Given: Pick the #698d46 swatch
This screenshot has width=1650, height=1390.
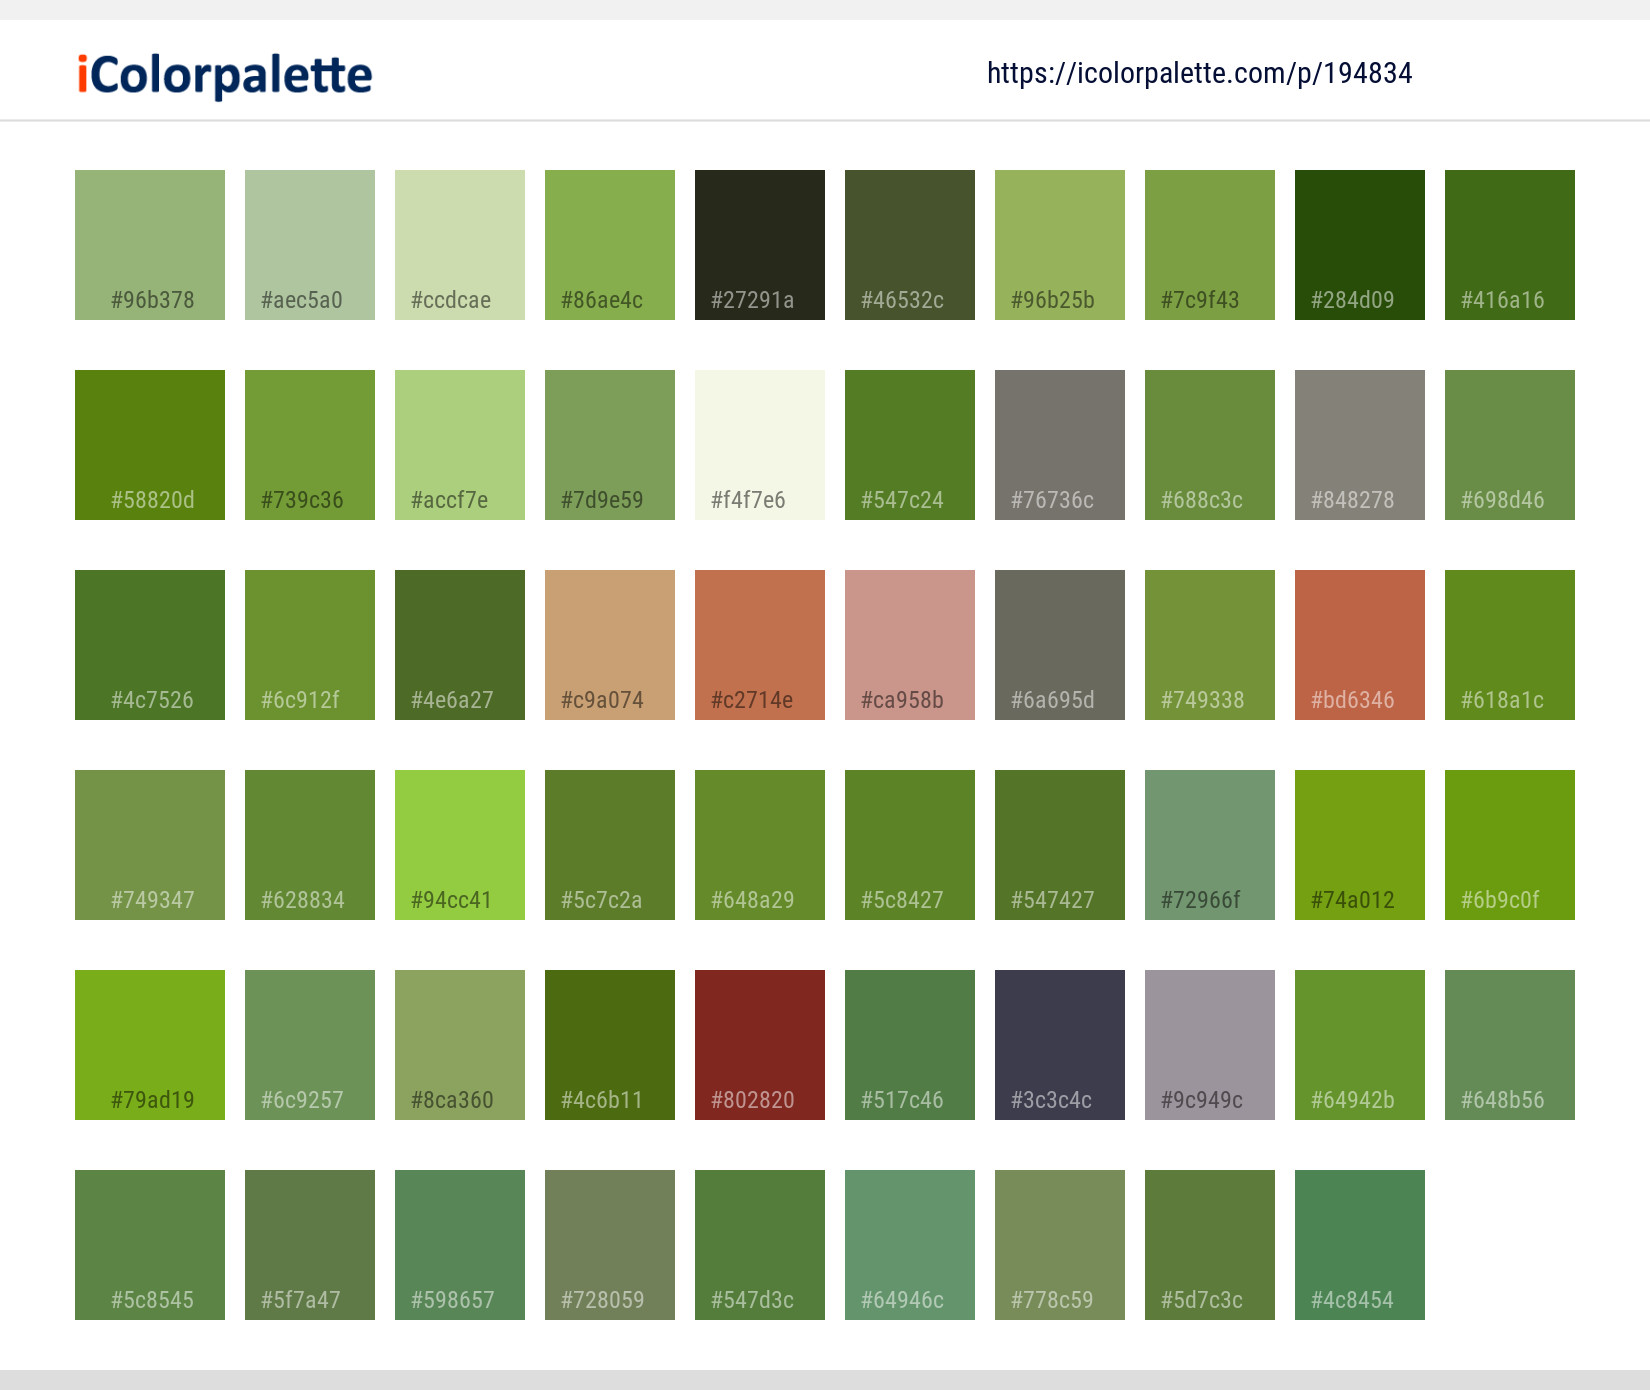Looking at the screenshot, I should tap(1510, 445).
